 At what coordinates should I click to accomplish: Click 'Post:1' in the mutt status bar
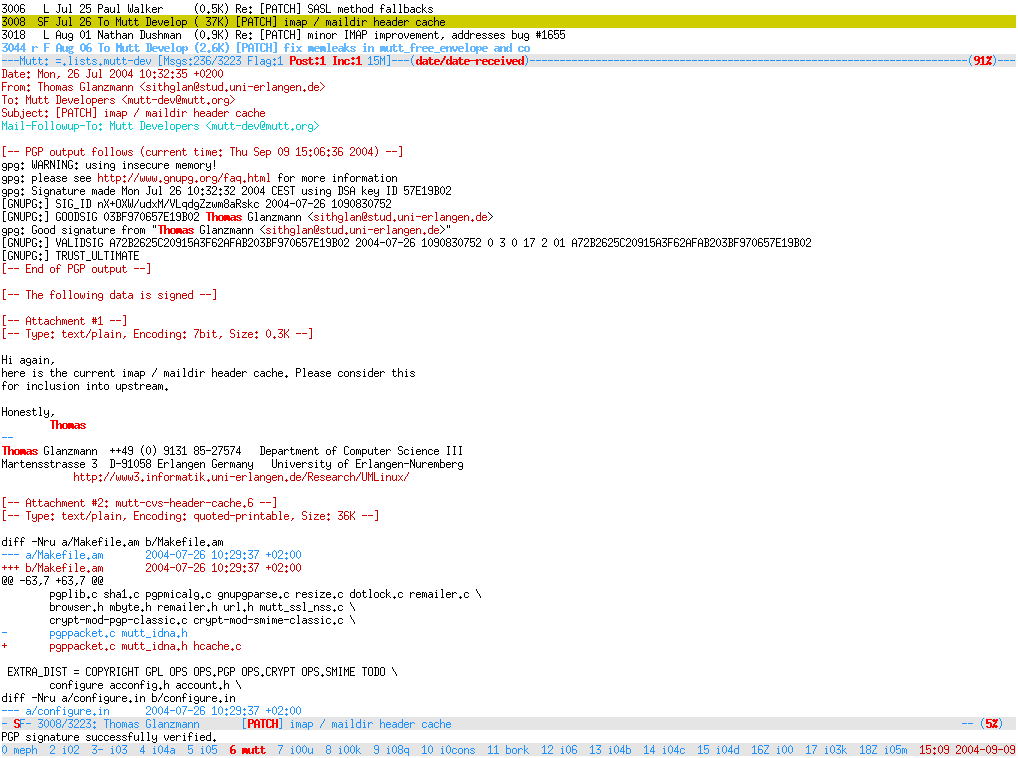[x=307, y=61]
